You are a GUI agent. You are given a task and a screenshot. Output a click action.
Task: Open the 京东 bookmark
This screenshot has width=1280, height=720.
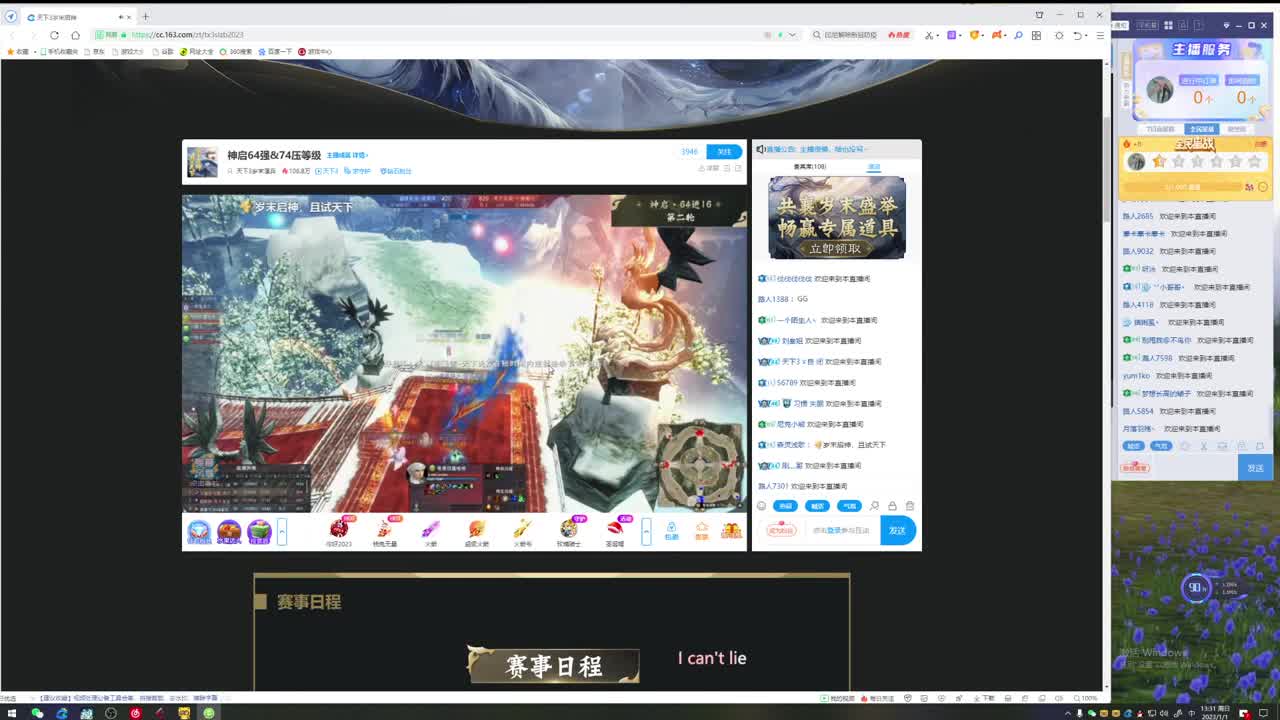[95, 51]
